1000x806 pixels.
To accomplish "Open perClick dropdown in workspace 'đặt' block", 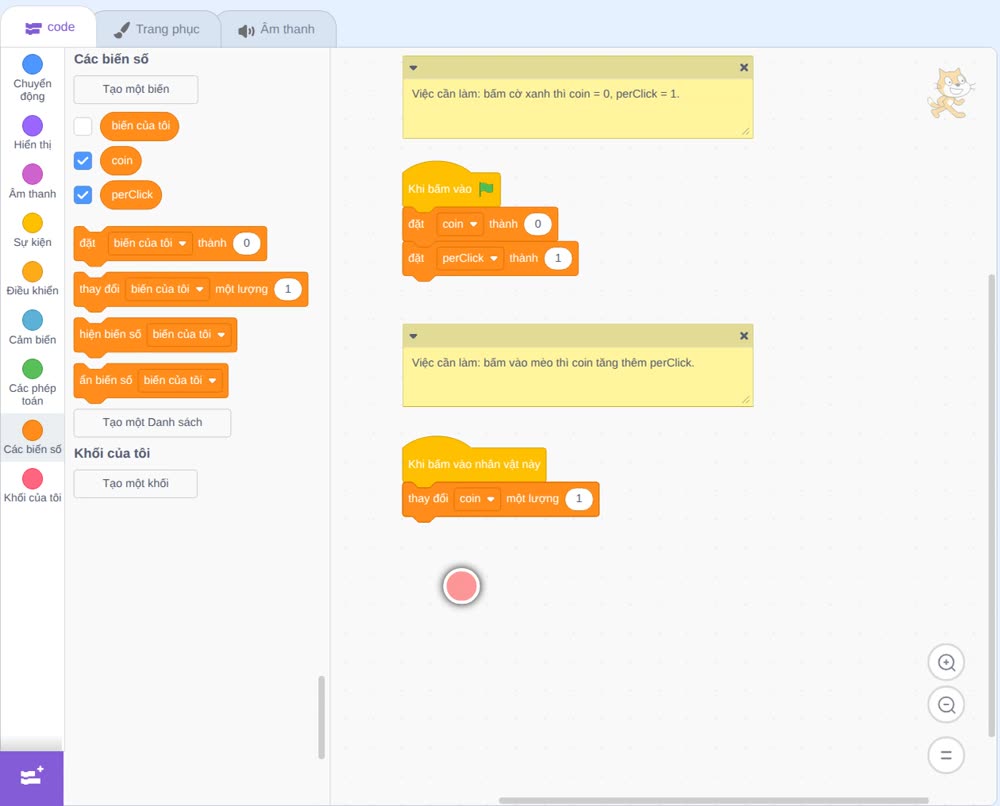I will (470, 258).
